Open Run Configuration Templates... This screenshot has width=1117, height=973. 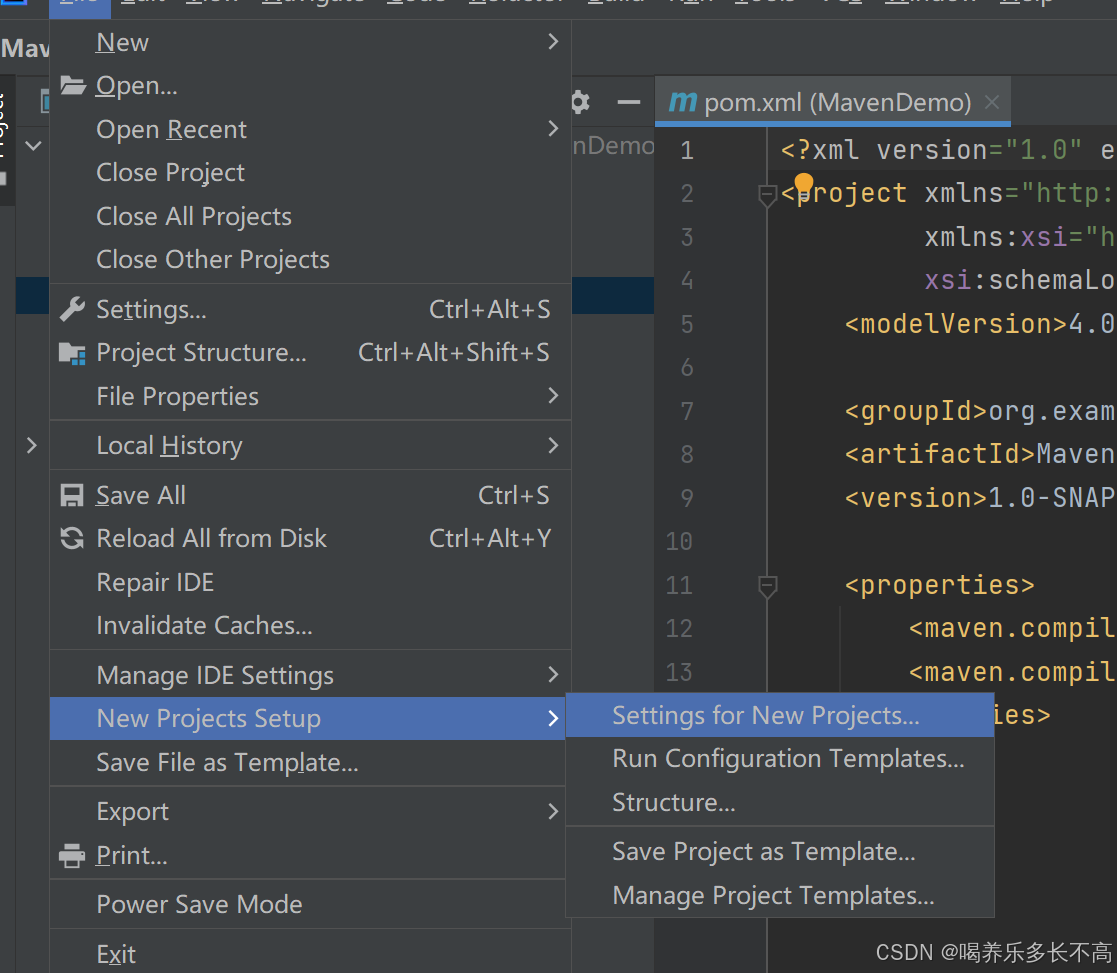pyautogui.click(x=780, y=759)
